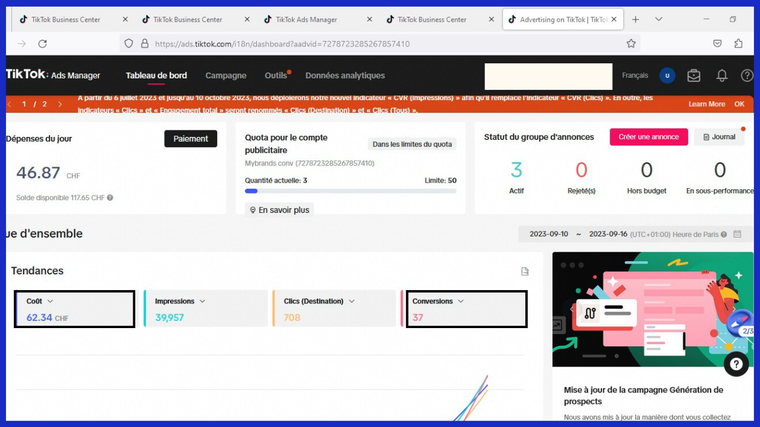
Task: Open the browser extensions icon
Action: (x=738, y=44)
